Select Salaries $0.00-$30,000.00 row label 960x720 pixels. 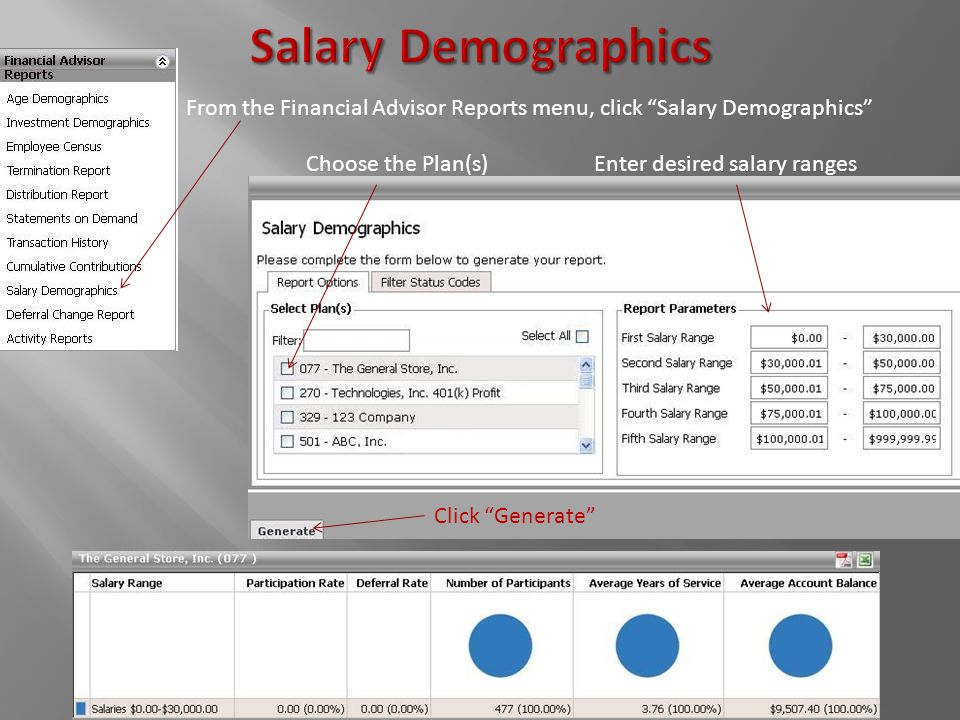[x=154, y=709]
